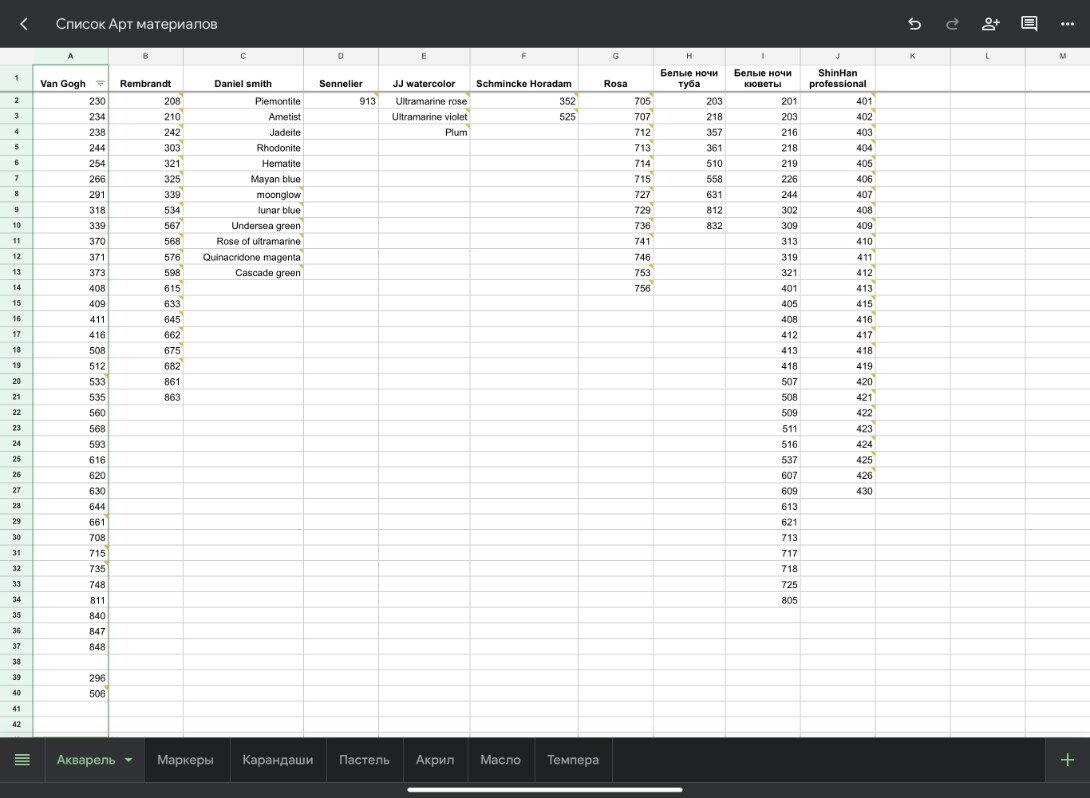Select column J header
The width and height of the screenshot is (1090, 798).
pyautogui.click(x=838, y=56)
